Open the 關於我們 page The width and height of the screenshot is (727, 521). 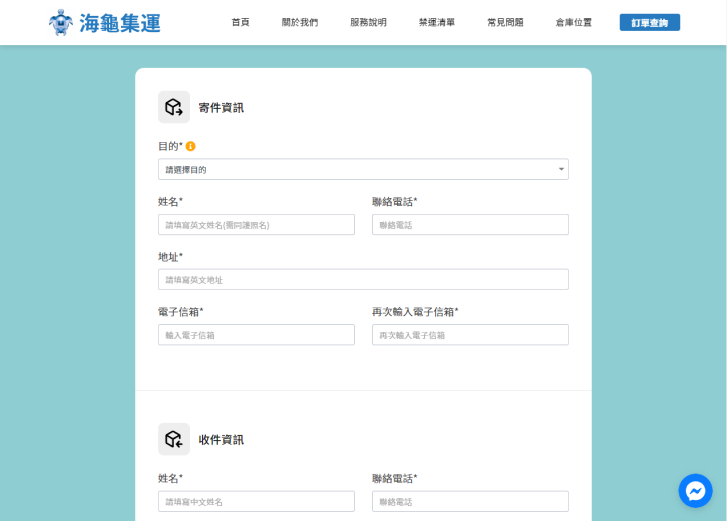pyautogui.click(x=300, y=22)
